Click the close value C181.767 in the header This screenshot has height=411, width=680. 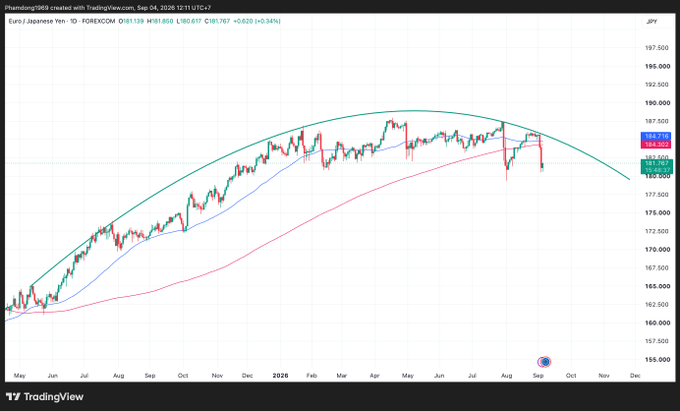click(x=217, y=21)
